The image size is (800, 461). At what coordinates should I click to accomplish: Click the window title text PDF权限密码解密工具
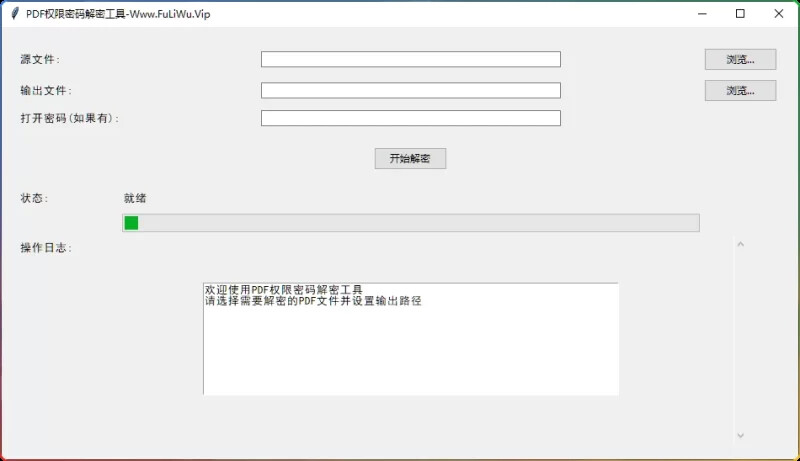(76, 14)
